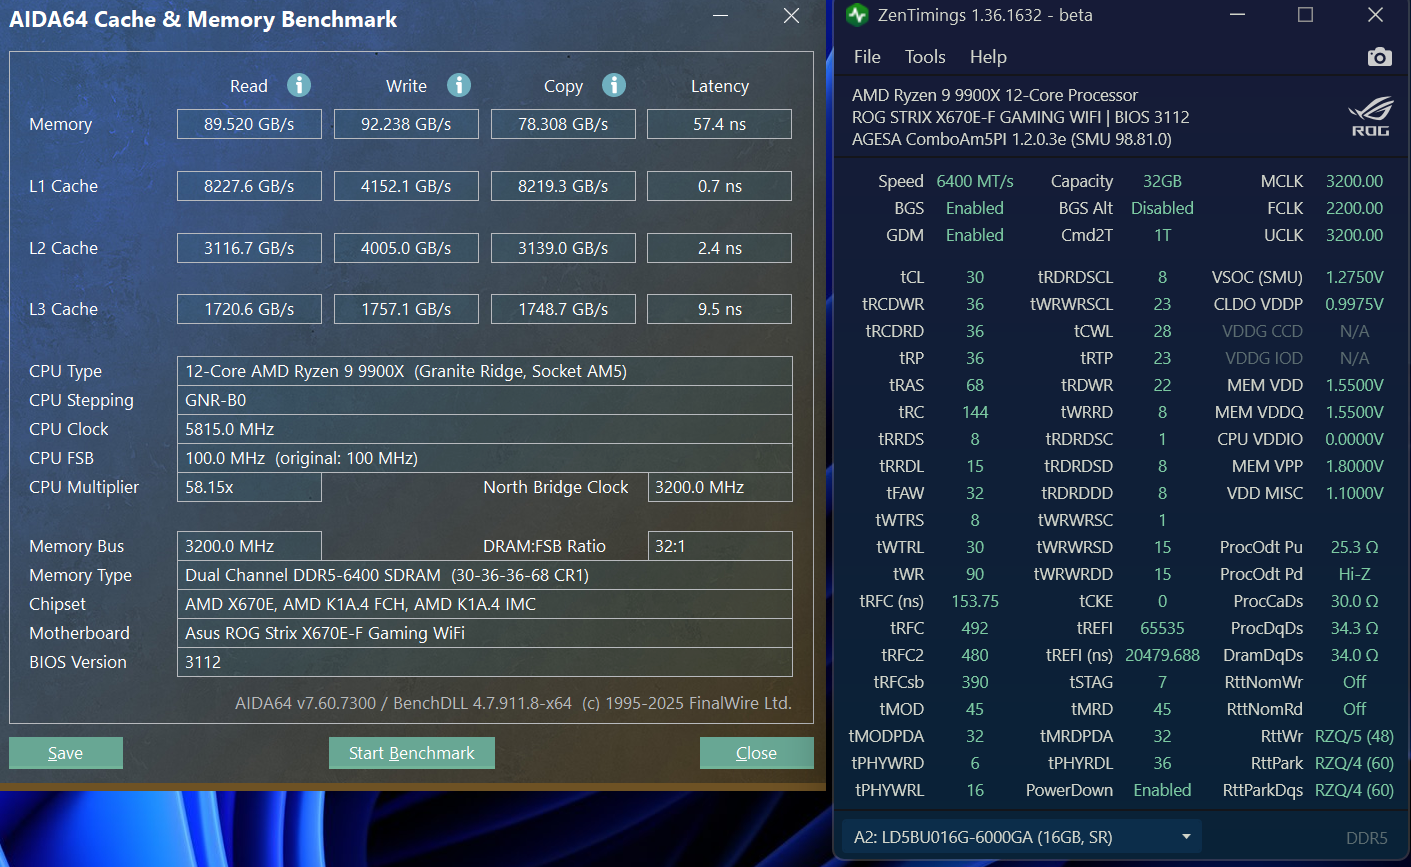Click Memory Copy value 78.308 GB/s

click(563, 124)
